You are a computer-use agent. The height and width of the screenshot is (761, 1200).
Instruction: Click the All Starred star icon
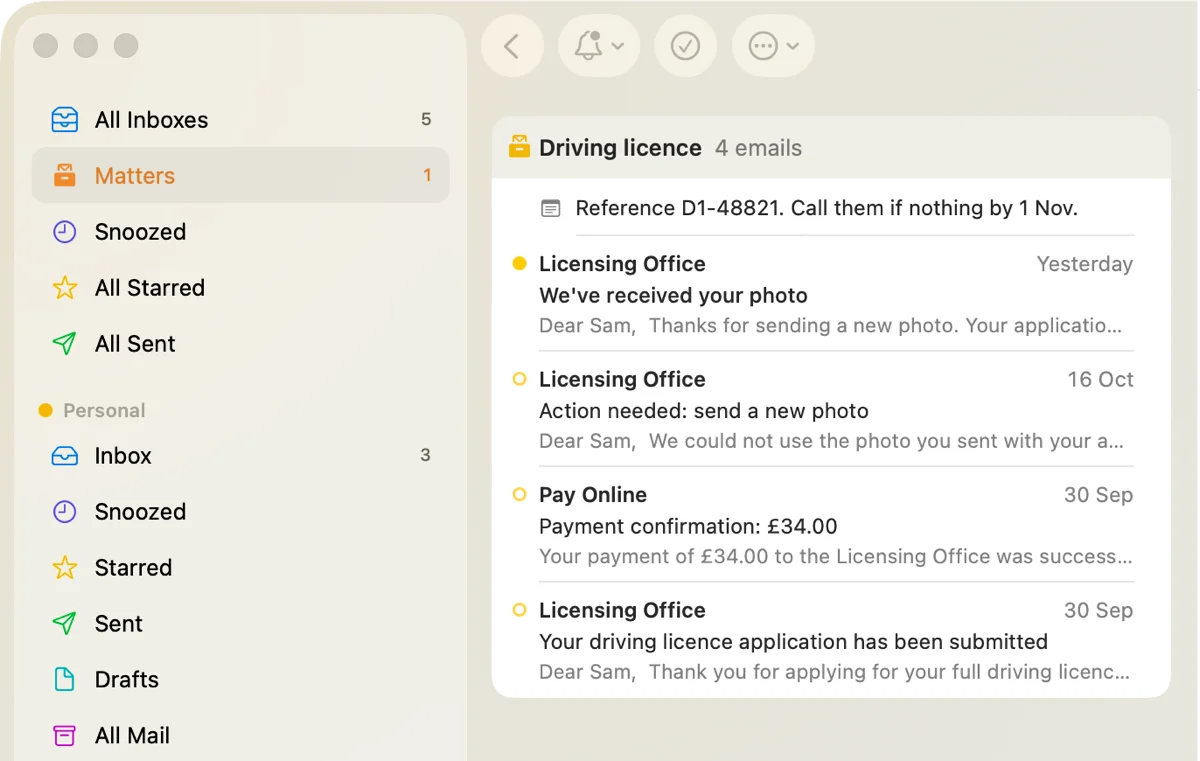(64, 288)
